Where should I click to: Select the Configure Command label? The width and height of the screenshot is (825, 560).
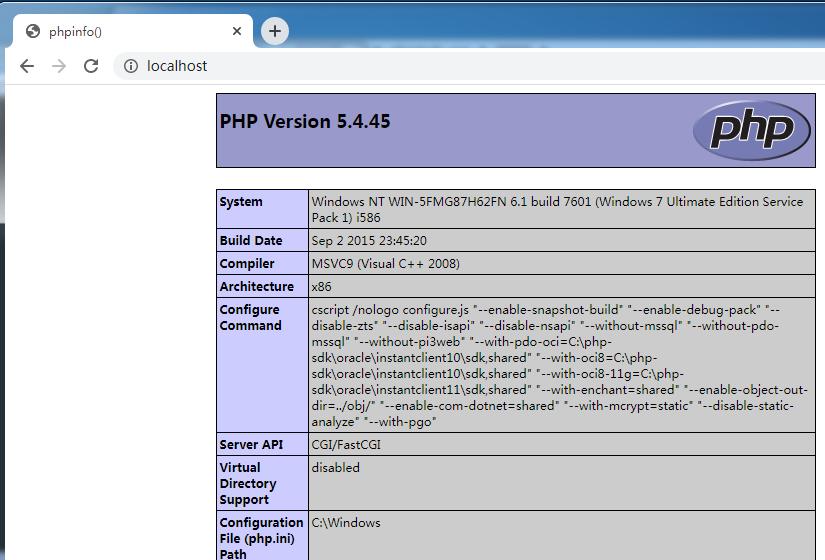[250, 317]
